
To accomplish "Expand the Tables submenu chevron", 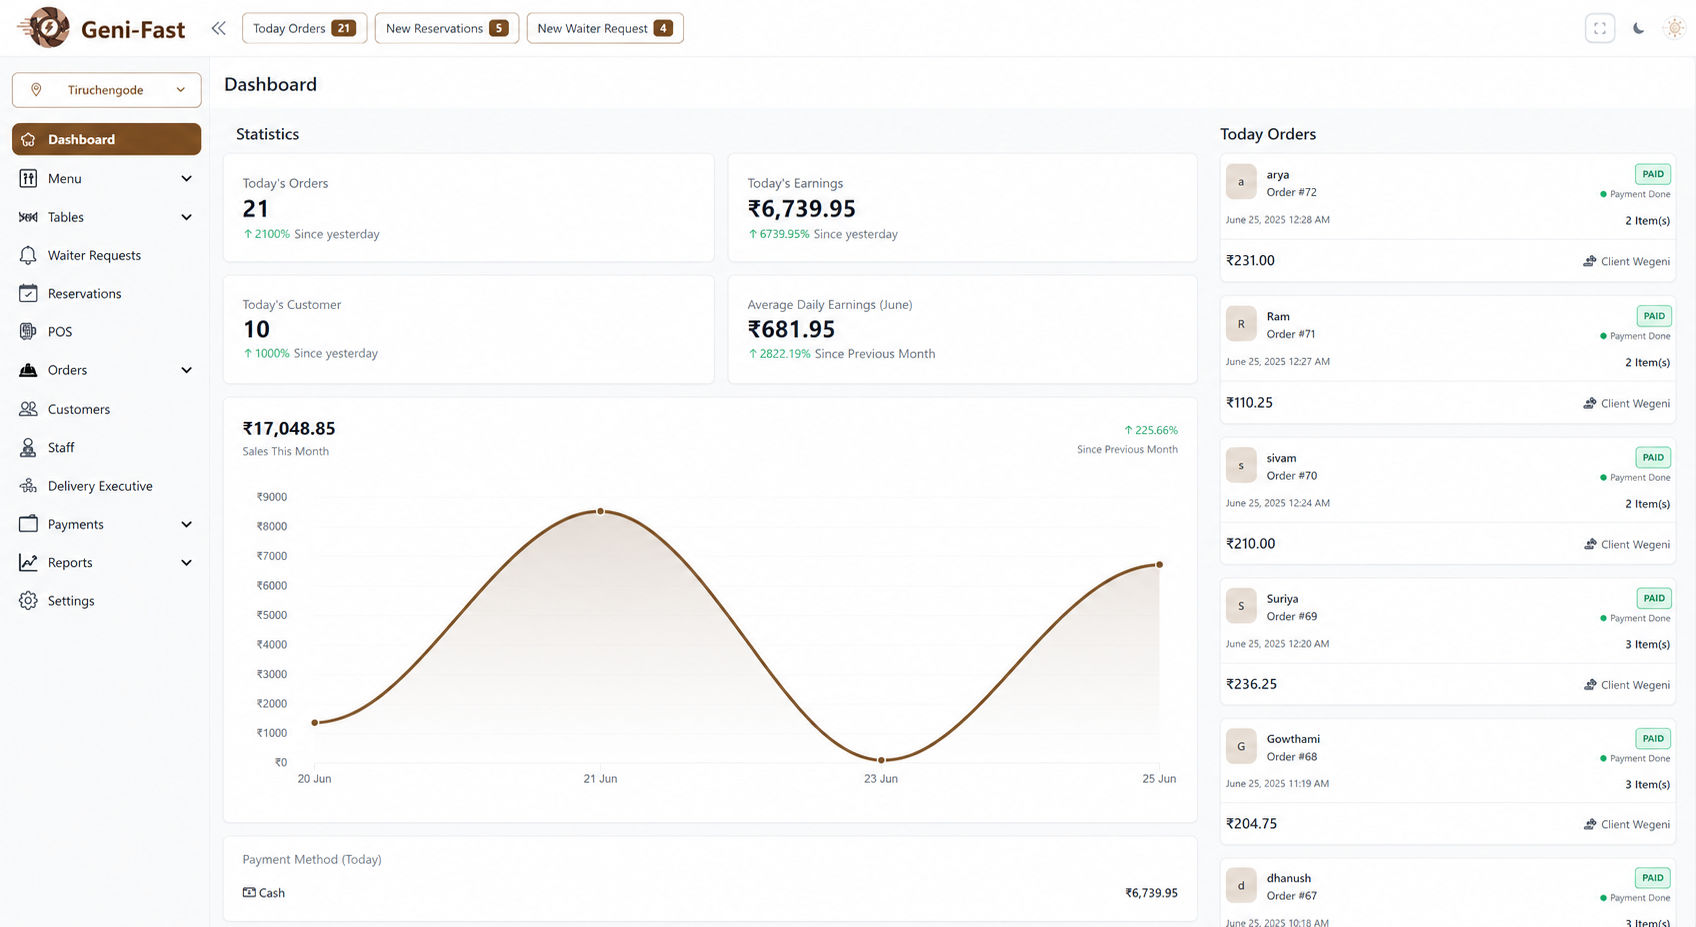I will tap(186, 217).
